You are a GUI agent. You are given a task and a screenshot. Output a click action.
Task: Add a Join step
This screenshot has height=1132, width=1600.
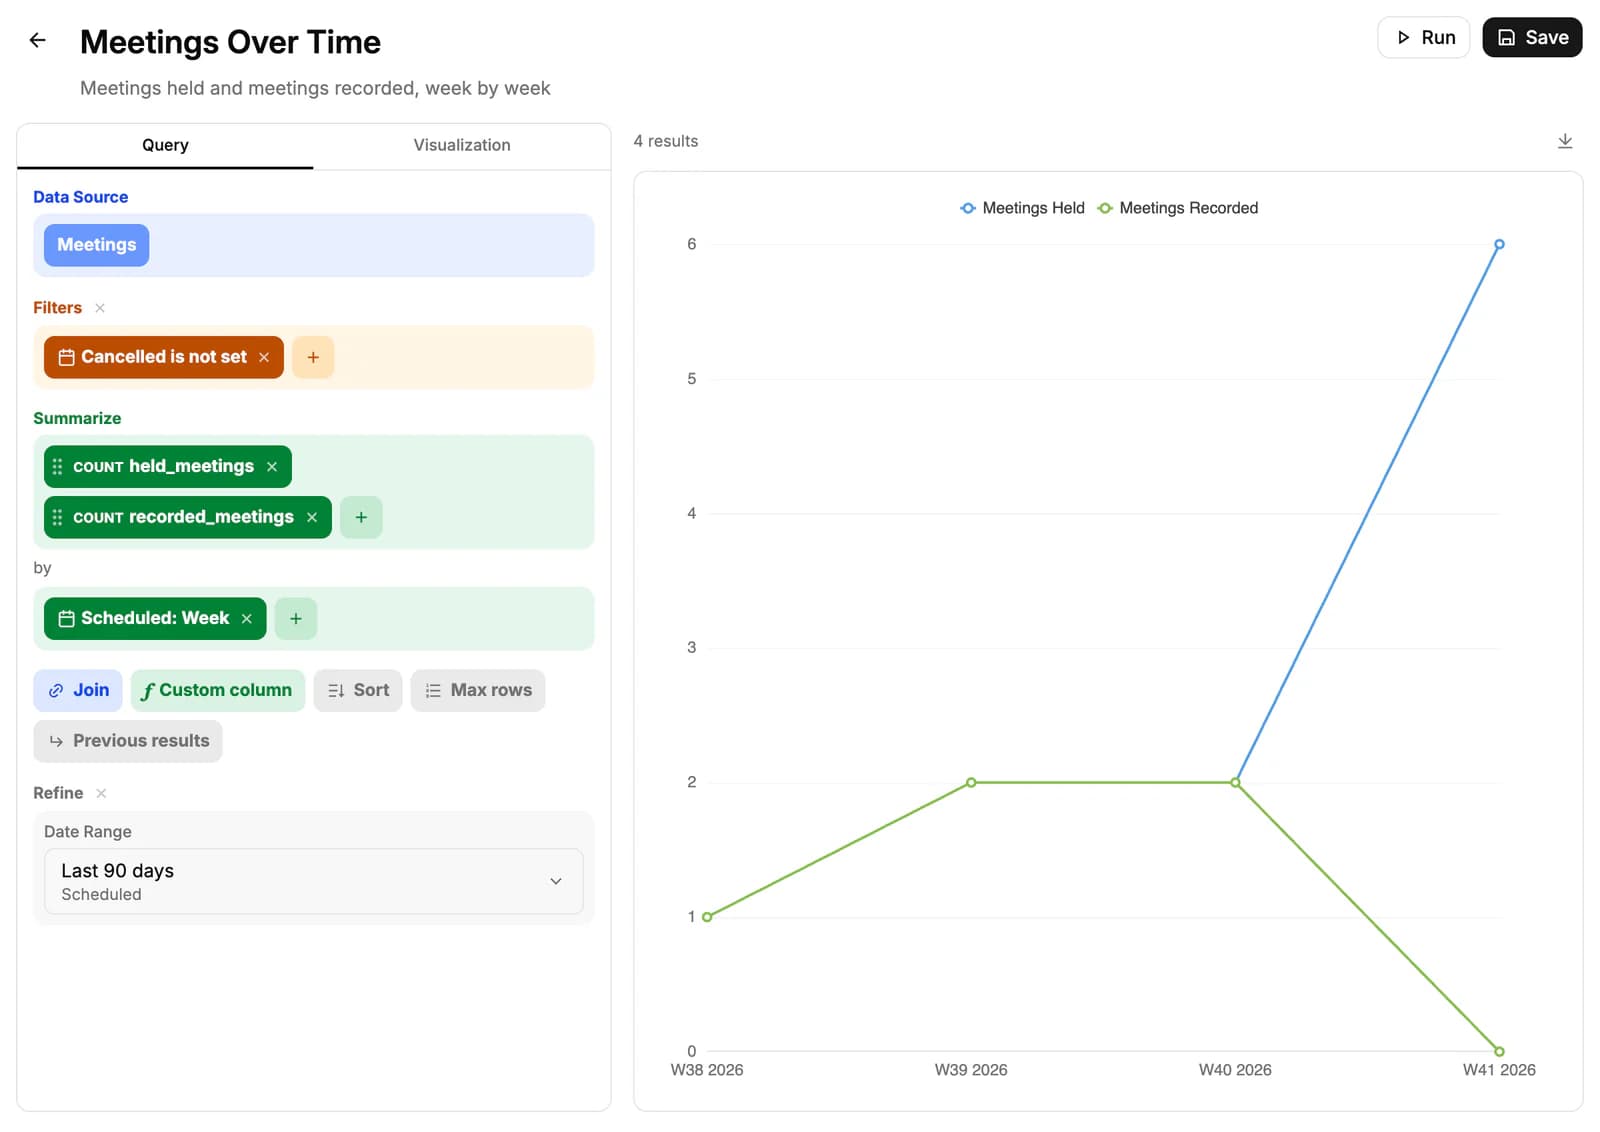pyautogui.click(x=78, y=690)
